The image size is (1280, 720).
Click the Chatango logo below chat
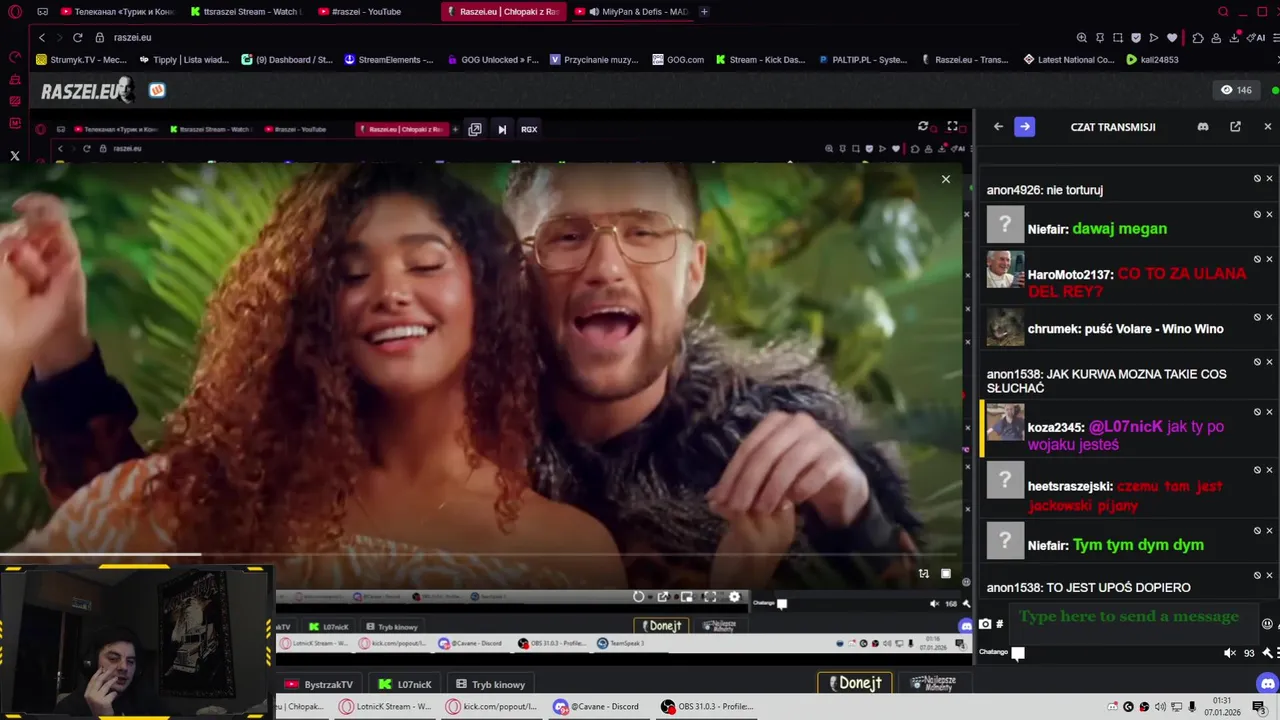tap(1001, 653)
